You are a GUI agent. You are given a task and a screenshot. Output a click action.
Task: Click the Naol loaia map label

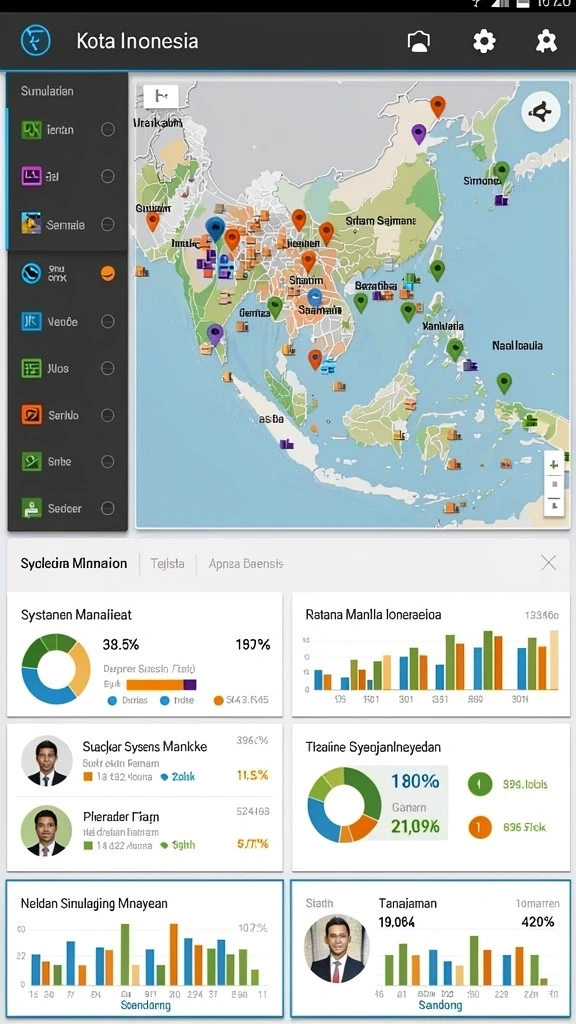tap(517, 345)
